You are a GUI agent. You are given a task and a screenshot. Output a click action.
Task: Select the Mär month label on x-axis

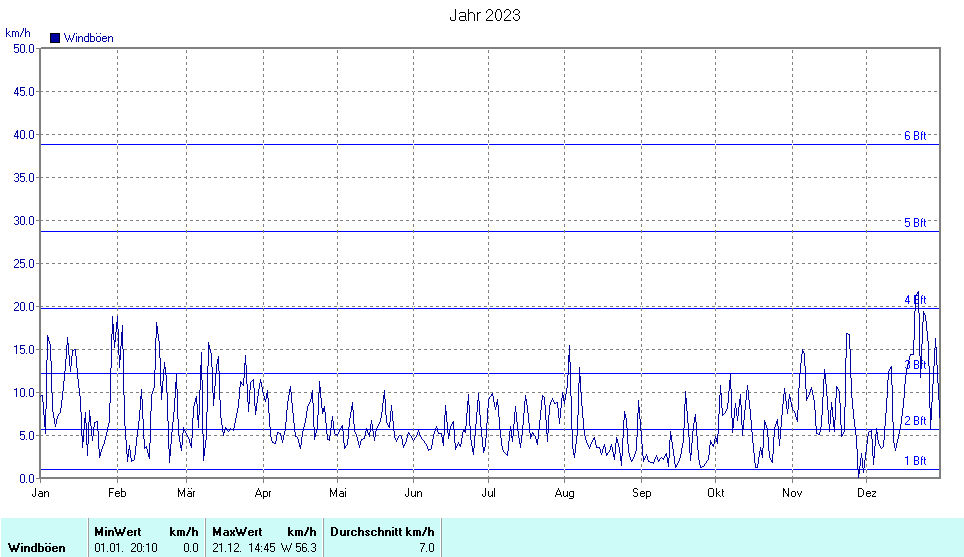(x=187, y=493)
